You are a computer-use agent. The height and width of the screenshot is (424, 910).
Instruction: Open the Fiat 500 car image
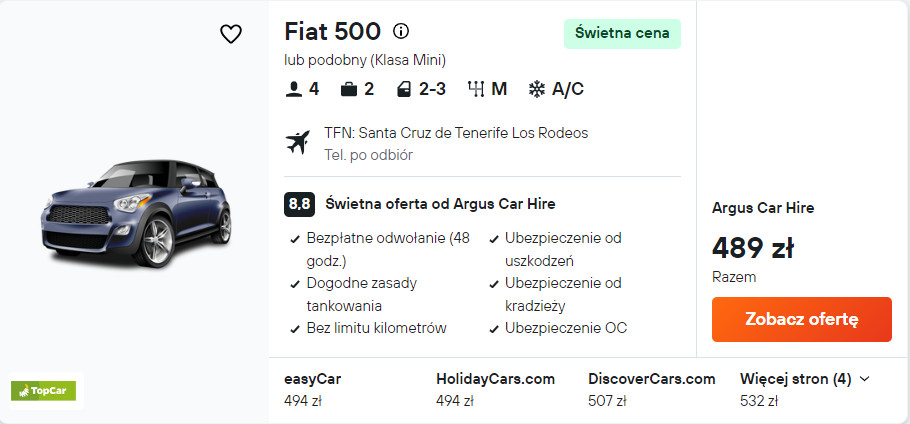136,212
